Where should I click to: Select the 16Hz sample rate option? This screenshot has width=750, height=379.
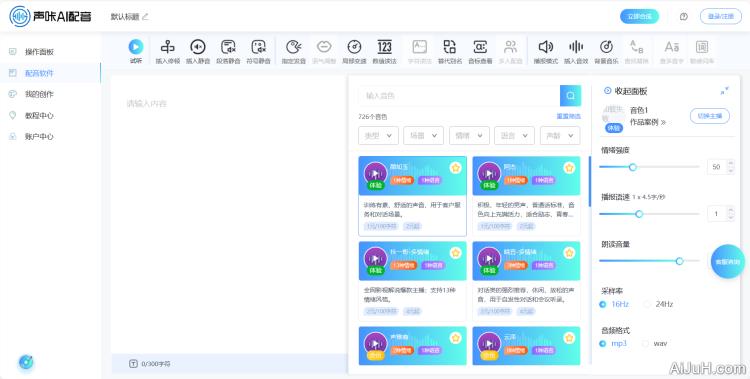pyautogui.click(x=615, y=304)
